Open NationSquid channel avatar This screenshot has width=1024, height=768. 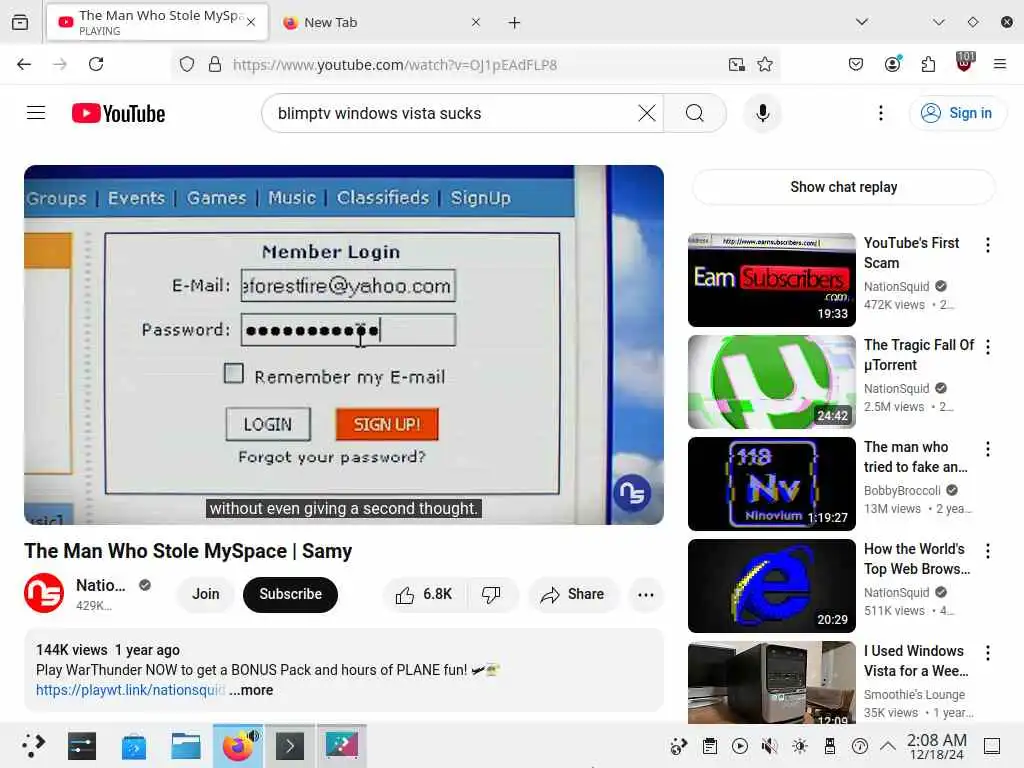coord(44,593)
